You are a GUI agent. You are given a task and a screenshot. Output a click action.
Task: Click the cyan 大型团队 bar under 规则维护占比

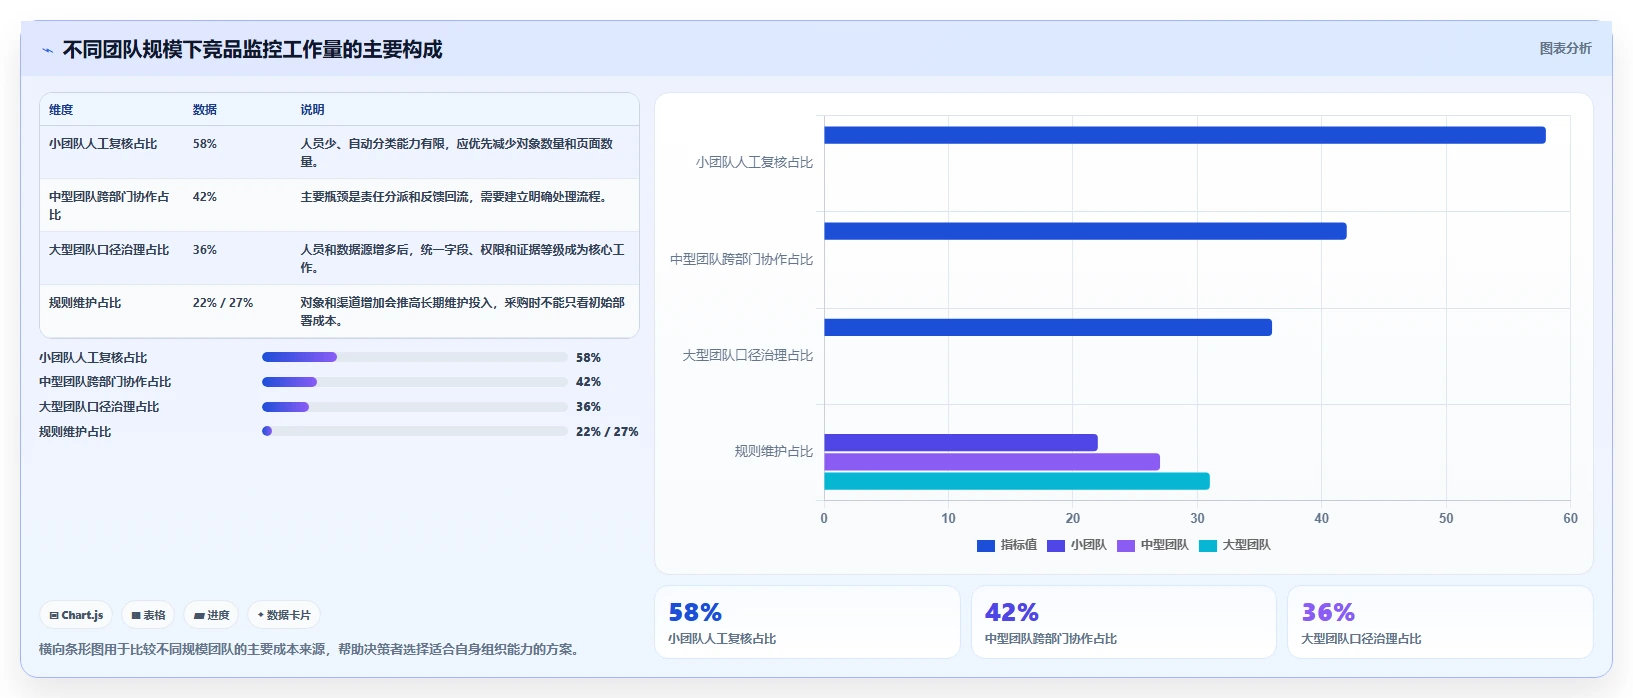tap(1017, 481)
